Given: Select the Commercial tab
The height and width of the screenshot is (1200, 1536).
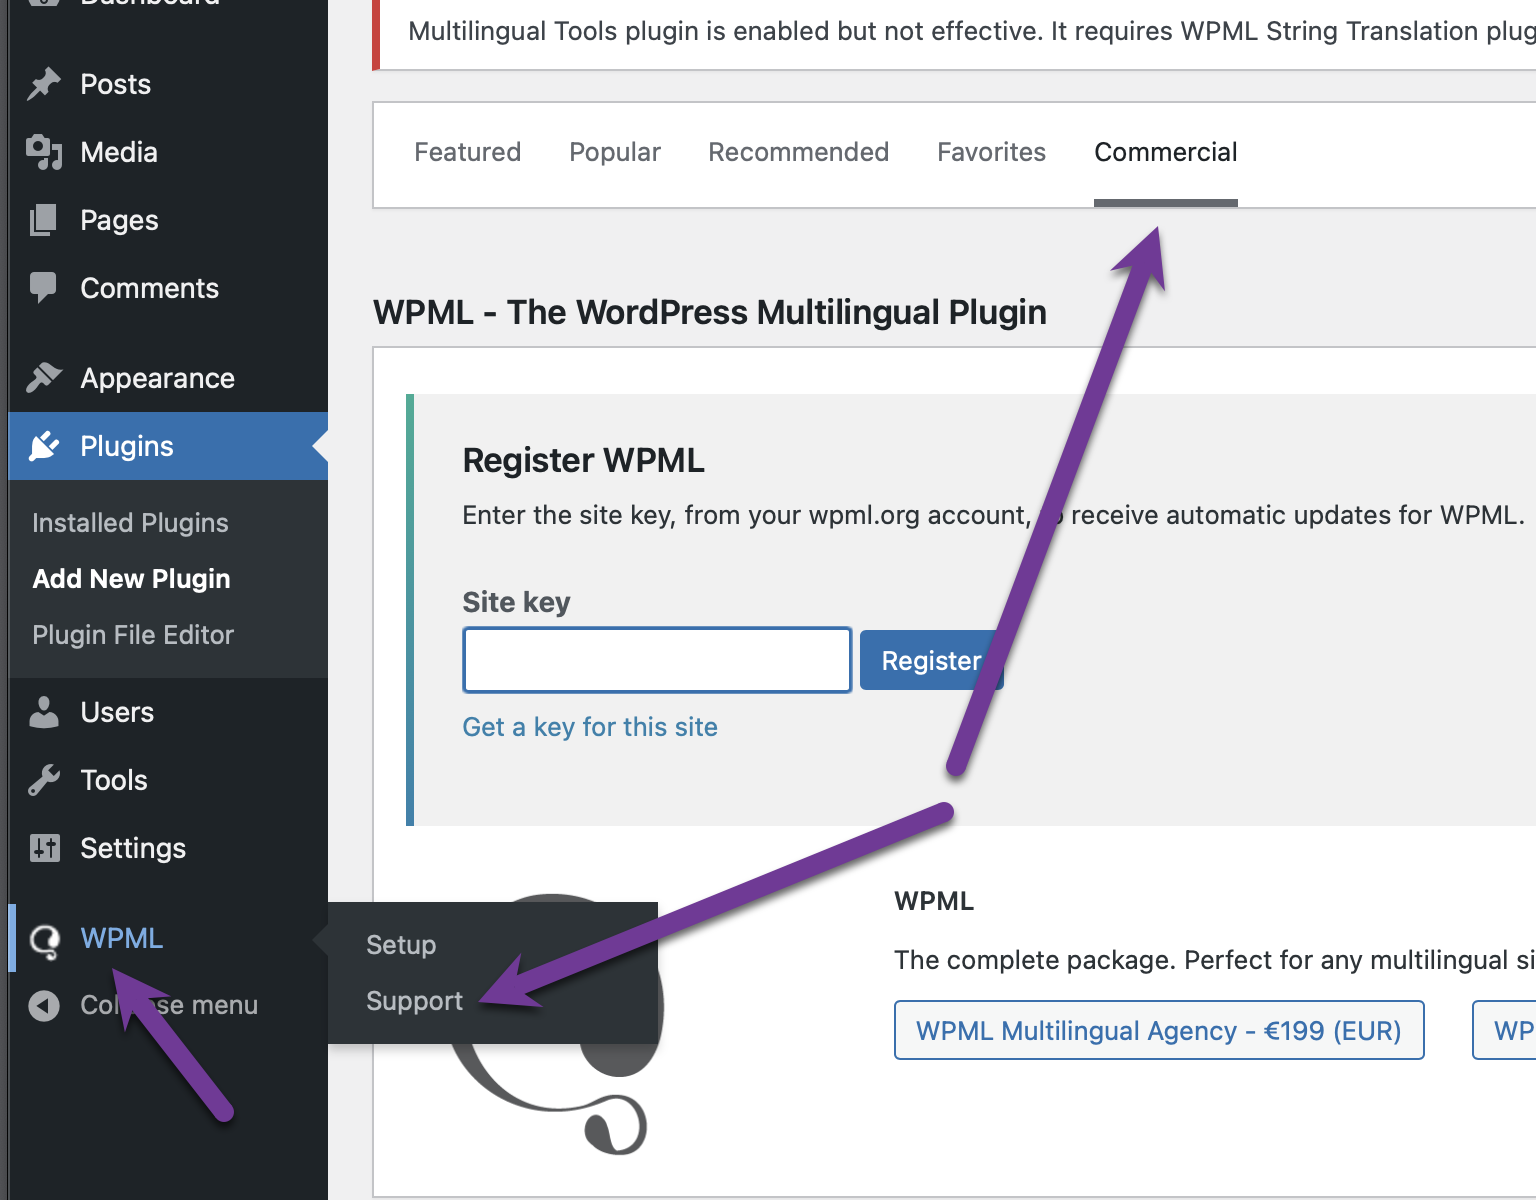Looking at the screenshot, I should tap(1166, 152).
